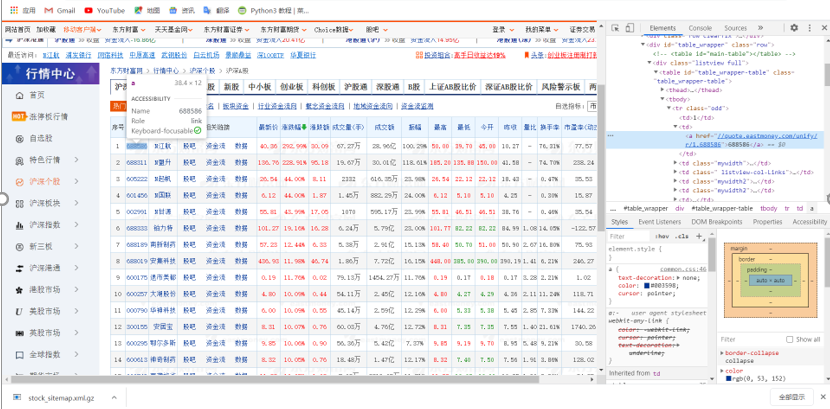Expand the 特色行情 sidebar submenu arrow
830x409 pixels.
(77, 160)
